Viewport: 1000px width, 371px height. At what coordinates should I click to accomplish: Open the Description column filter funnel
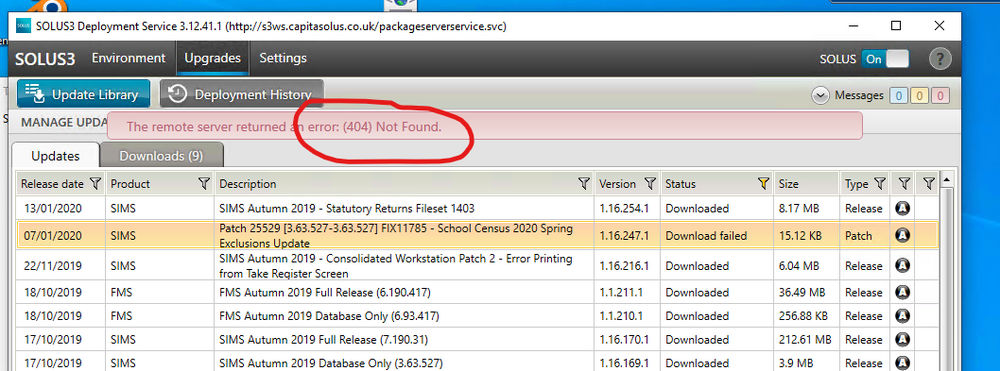[x=583, y=184]
